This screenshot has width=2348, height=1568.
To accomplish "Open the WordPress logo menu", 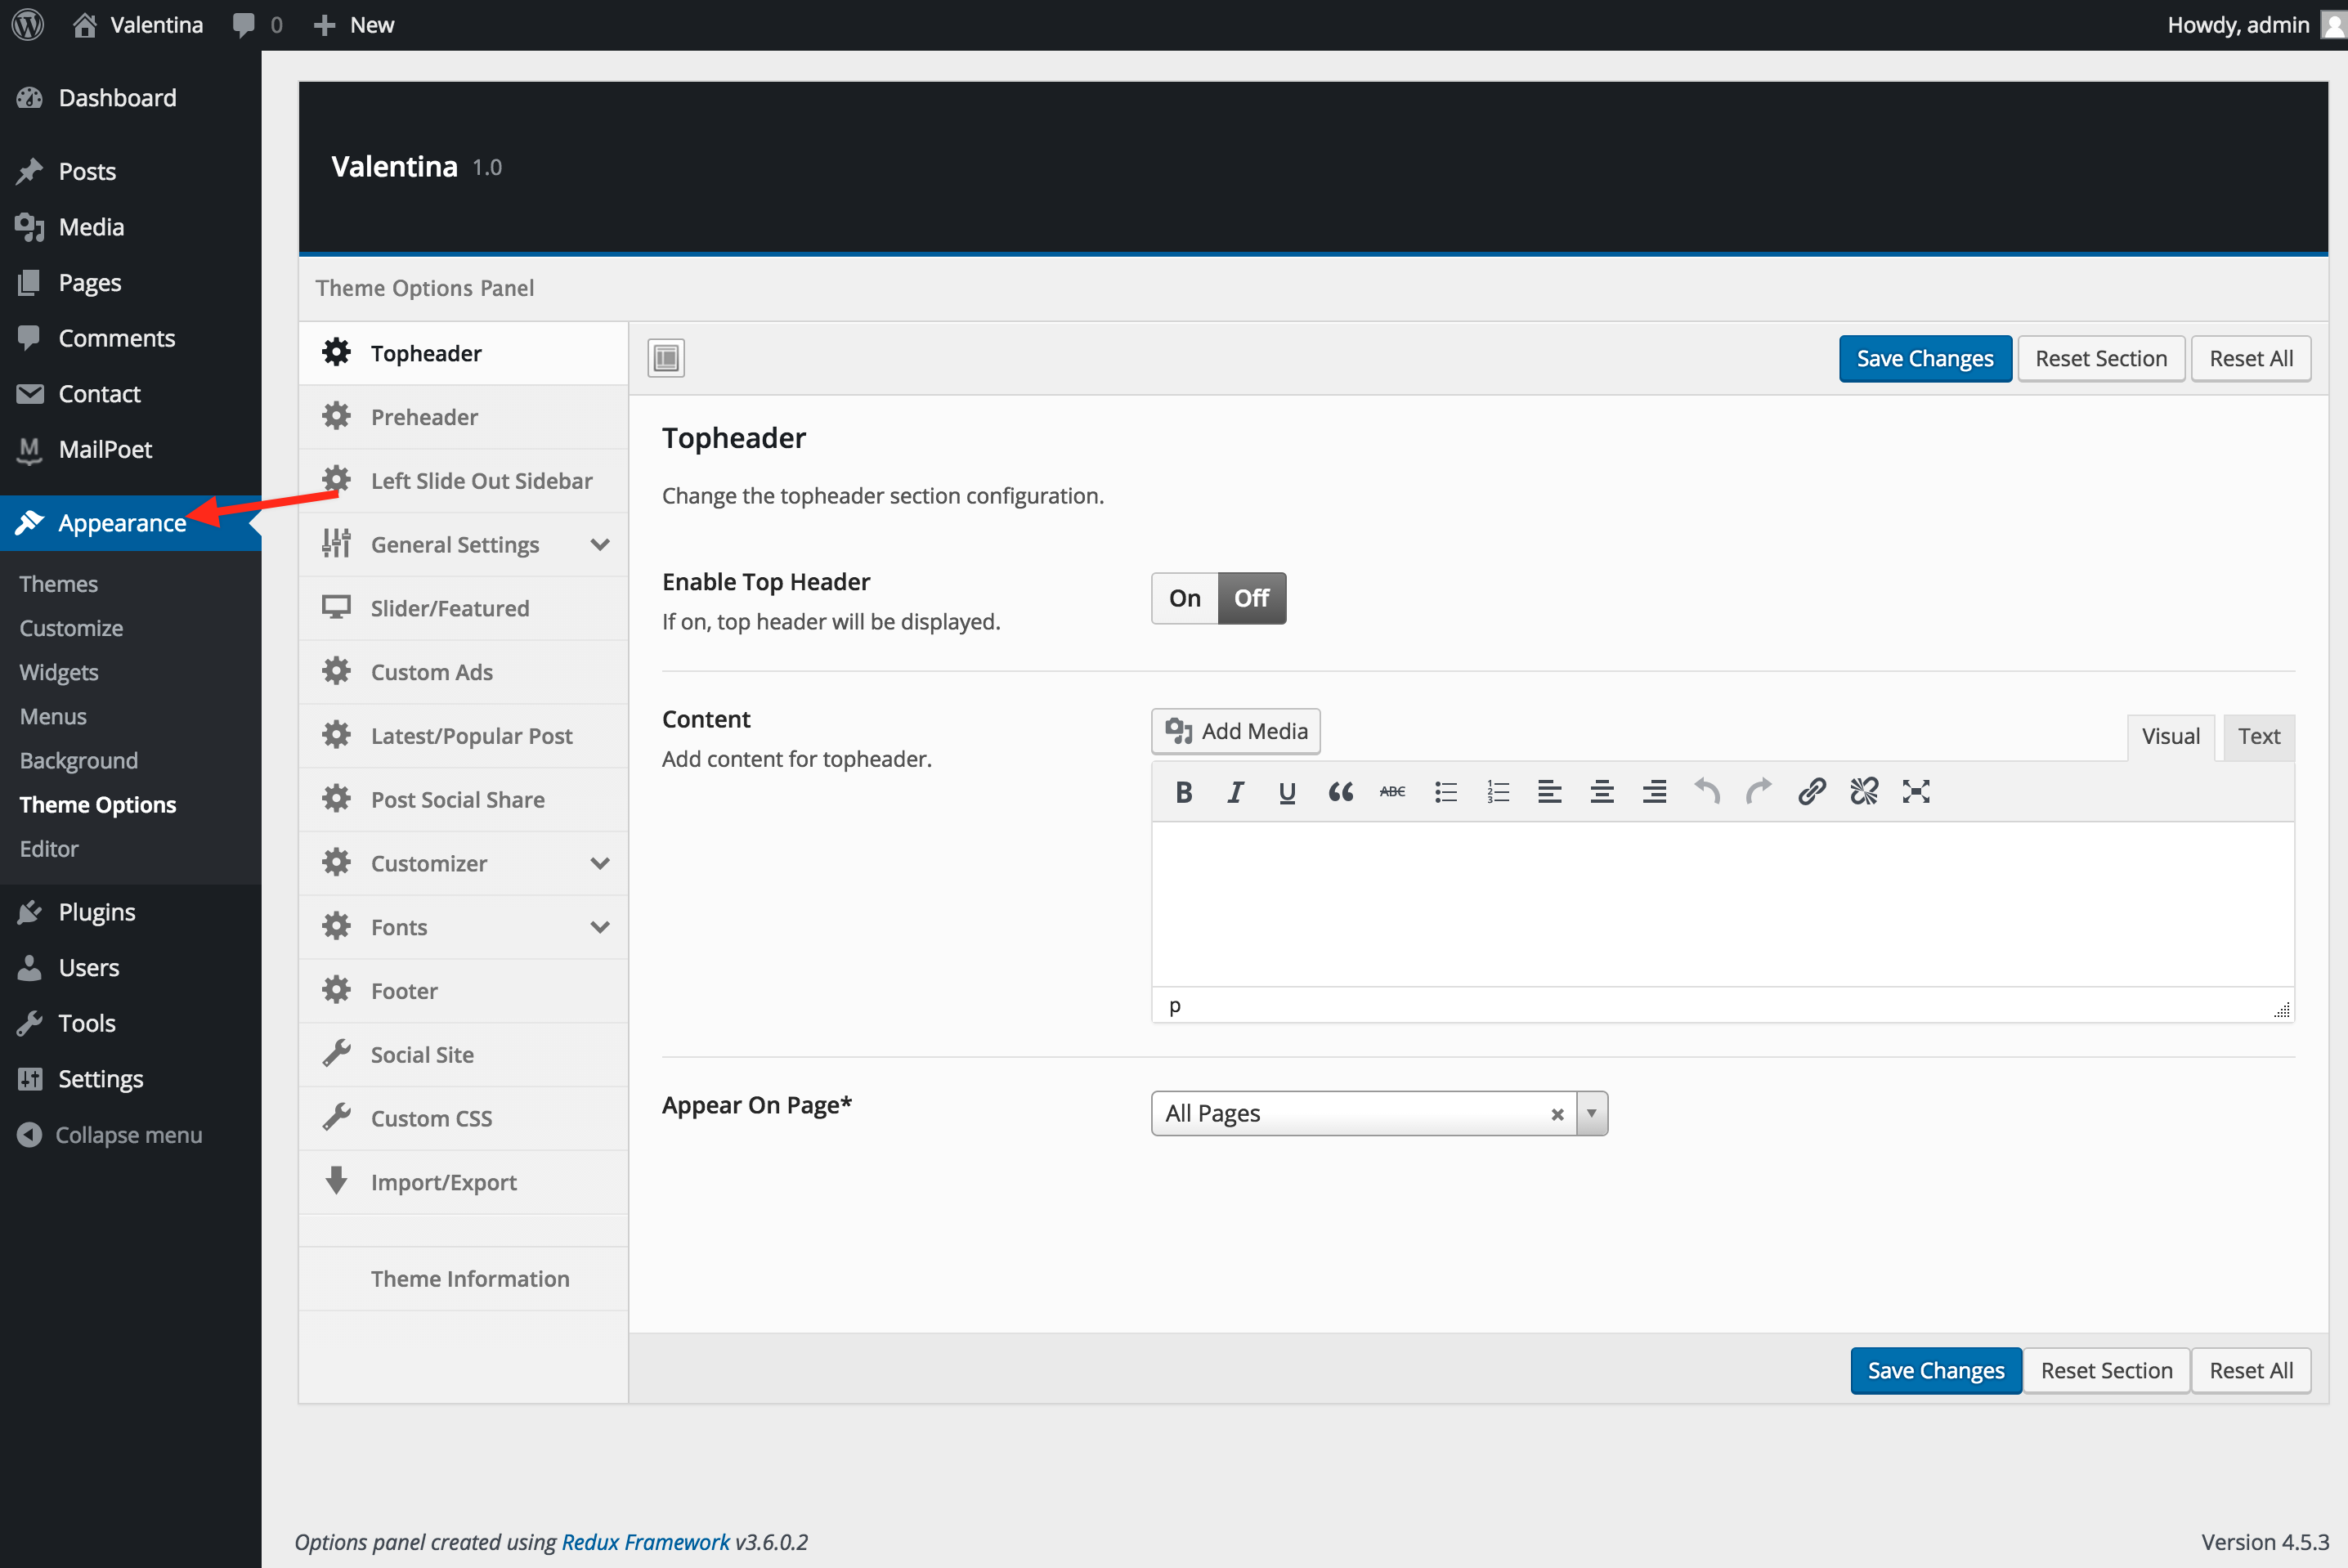I will [x=28, y=24].
